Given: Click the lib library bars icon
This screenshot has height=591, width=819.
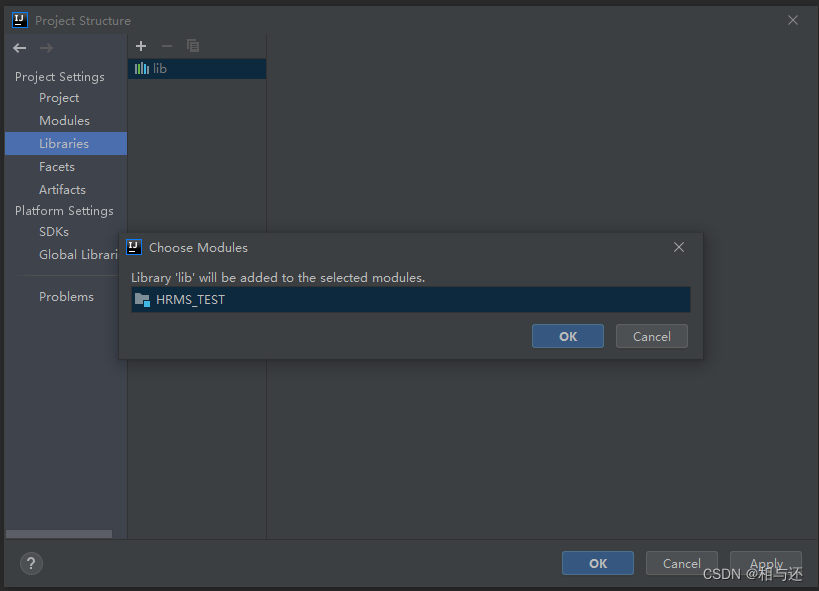Looking at the screenshot, I should 142,68.
